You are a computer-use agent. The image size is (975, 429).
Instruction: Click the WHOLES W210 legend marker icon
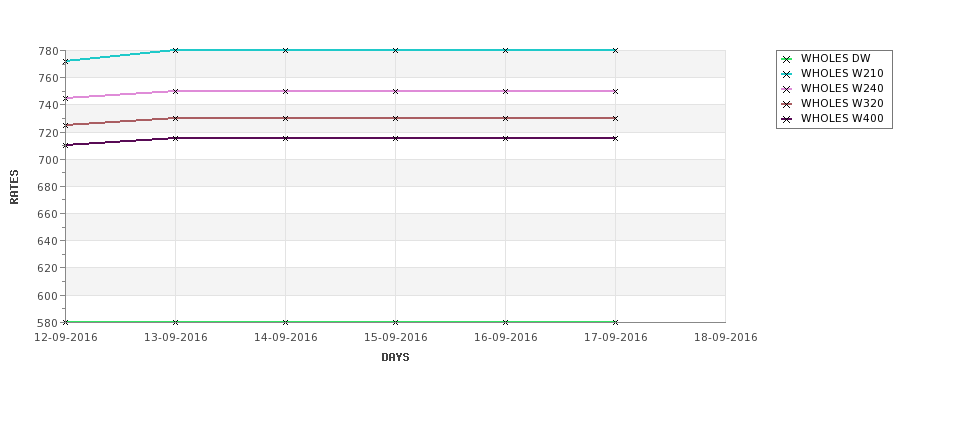pyautogui.click(x=786, y=74)
